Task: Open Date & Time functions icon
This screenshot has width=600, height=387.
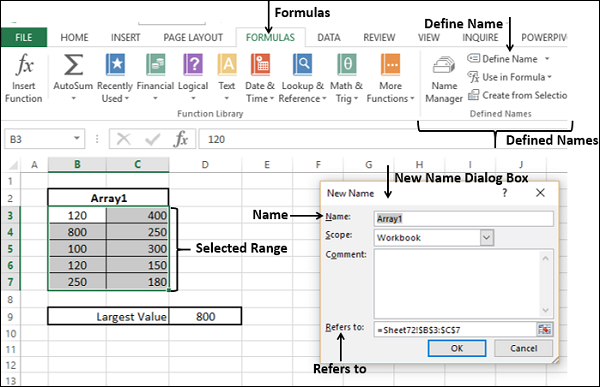Action: point(261,64)
